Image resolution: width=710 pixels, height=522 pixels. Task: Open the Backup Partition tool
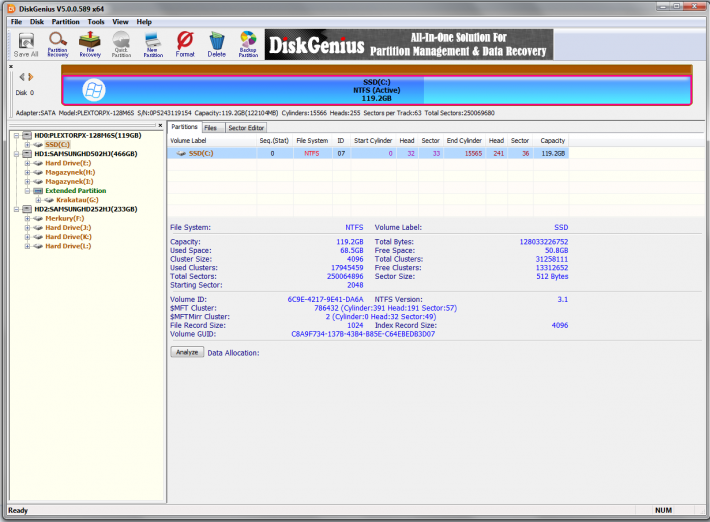coord(248,45)
